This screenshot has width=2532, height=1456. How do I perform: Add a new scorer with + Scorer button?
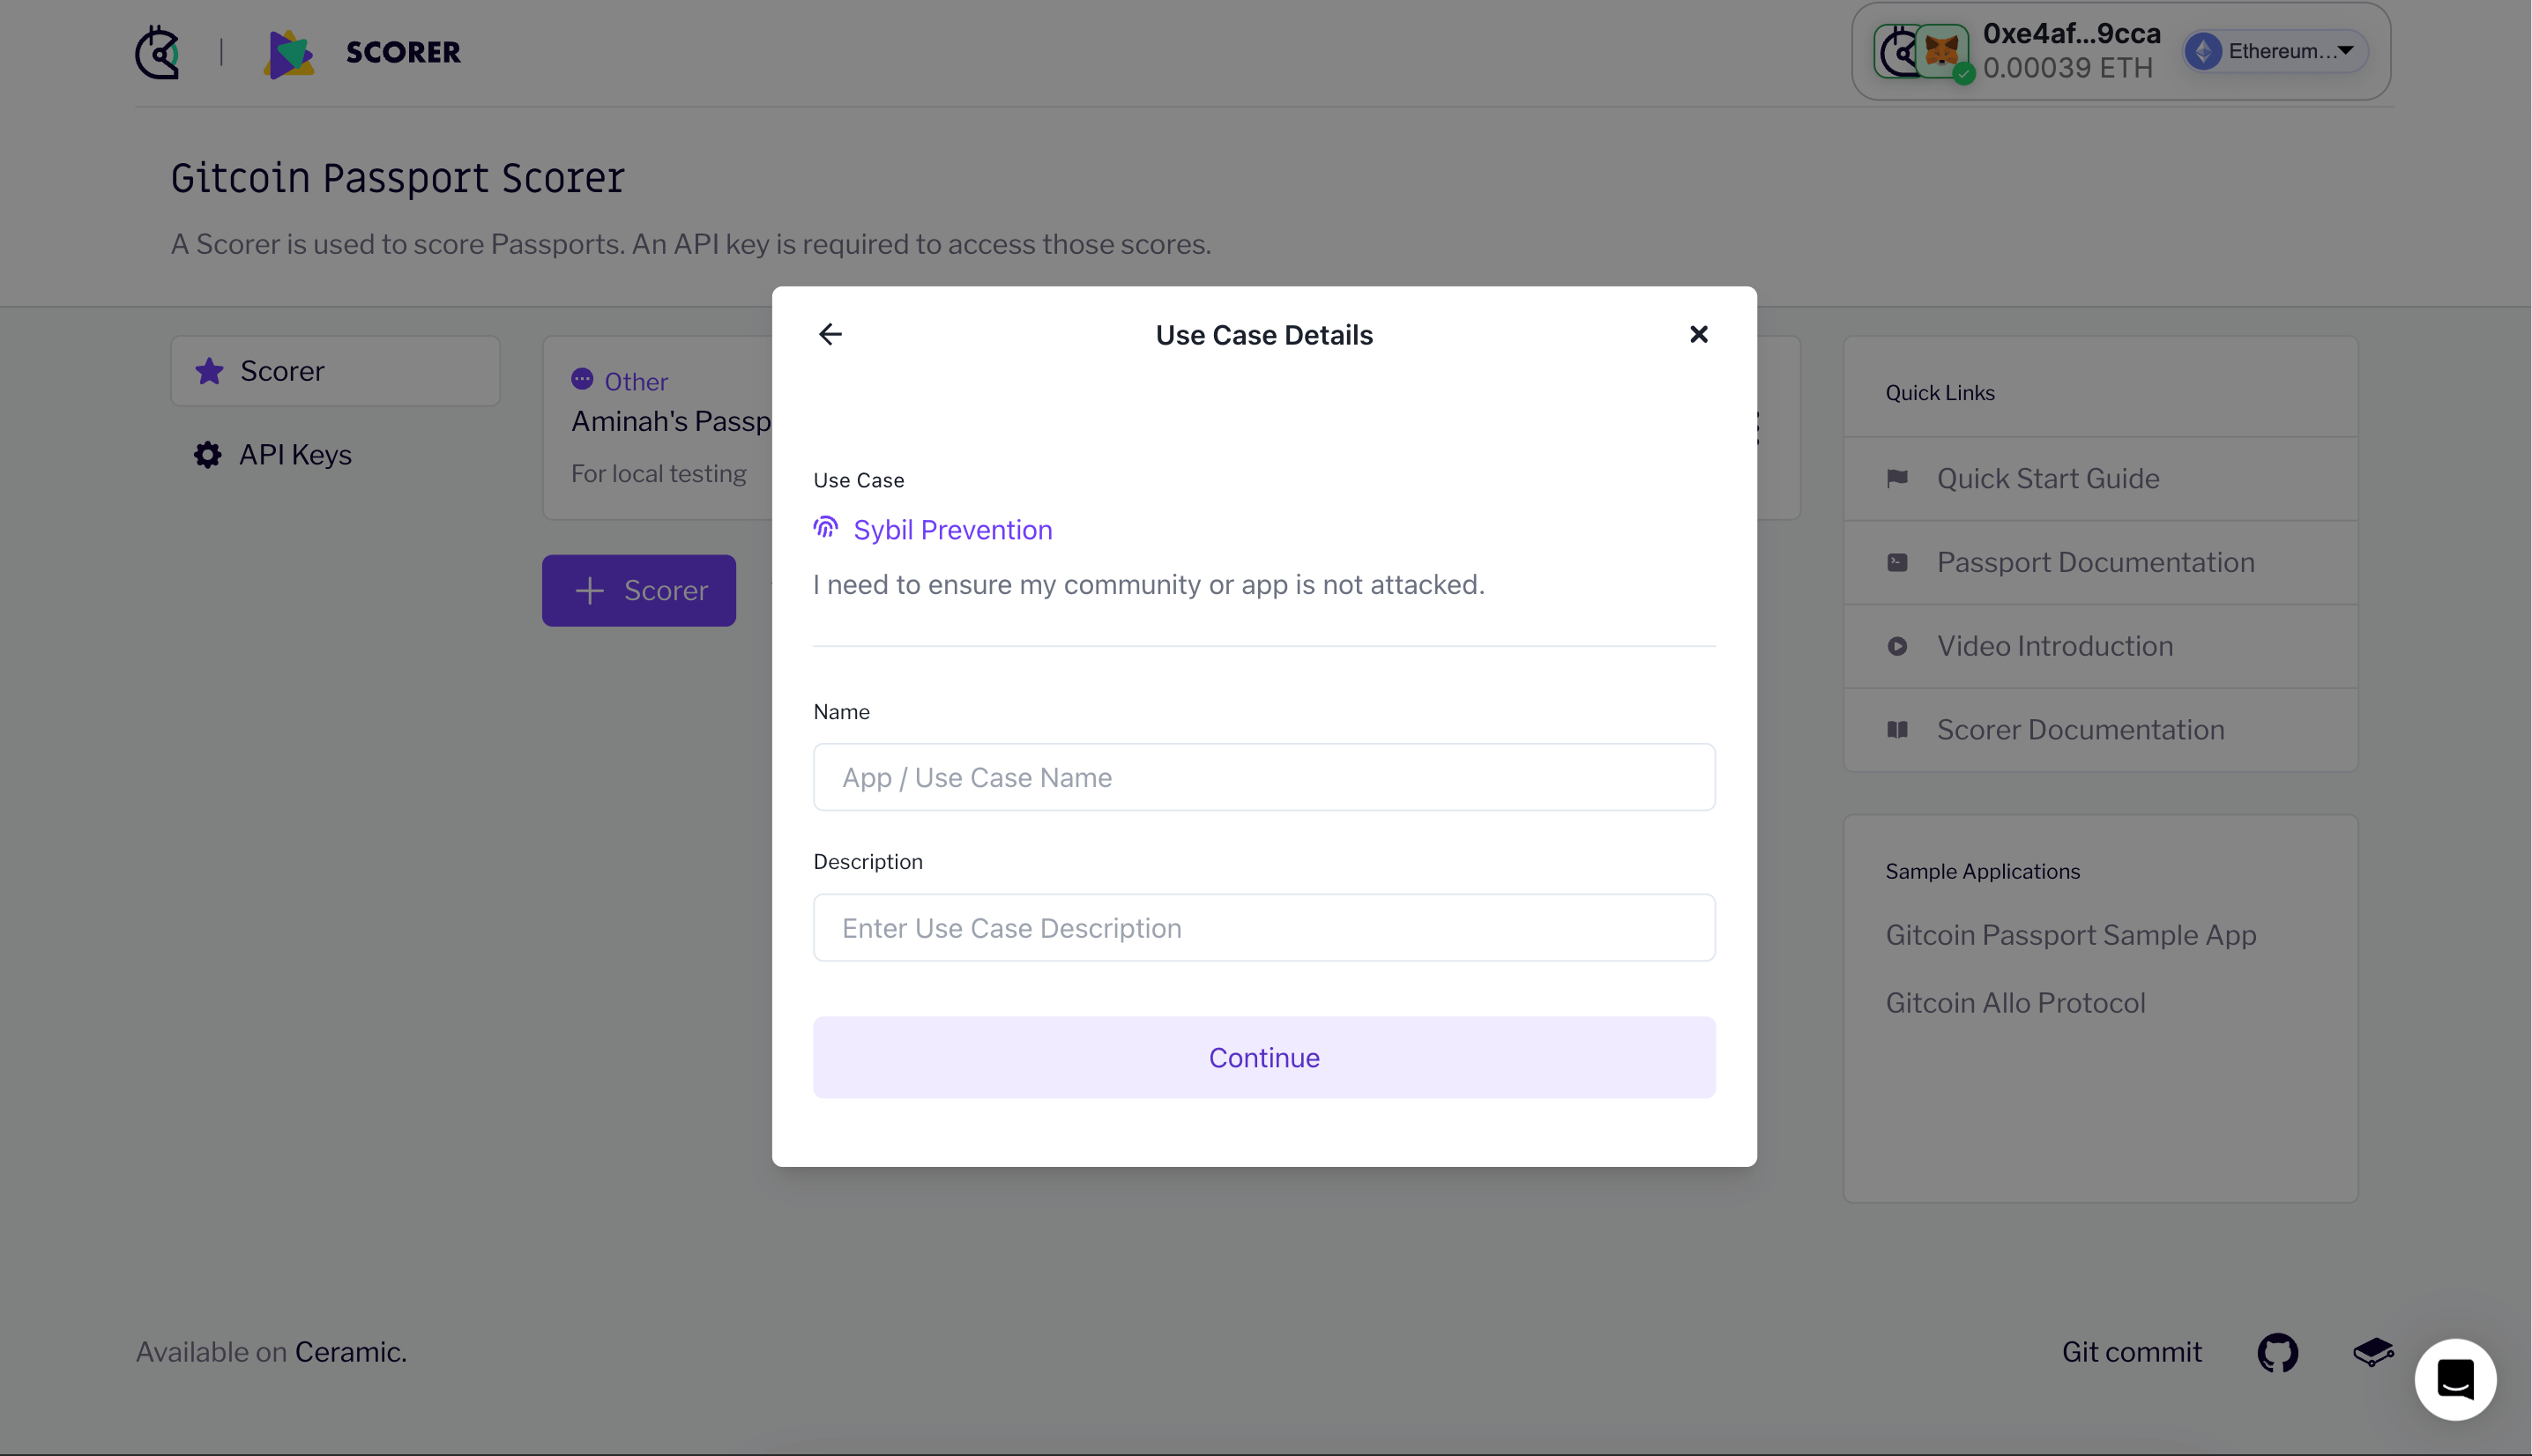point(639,591)
